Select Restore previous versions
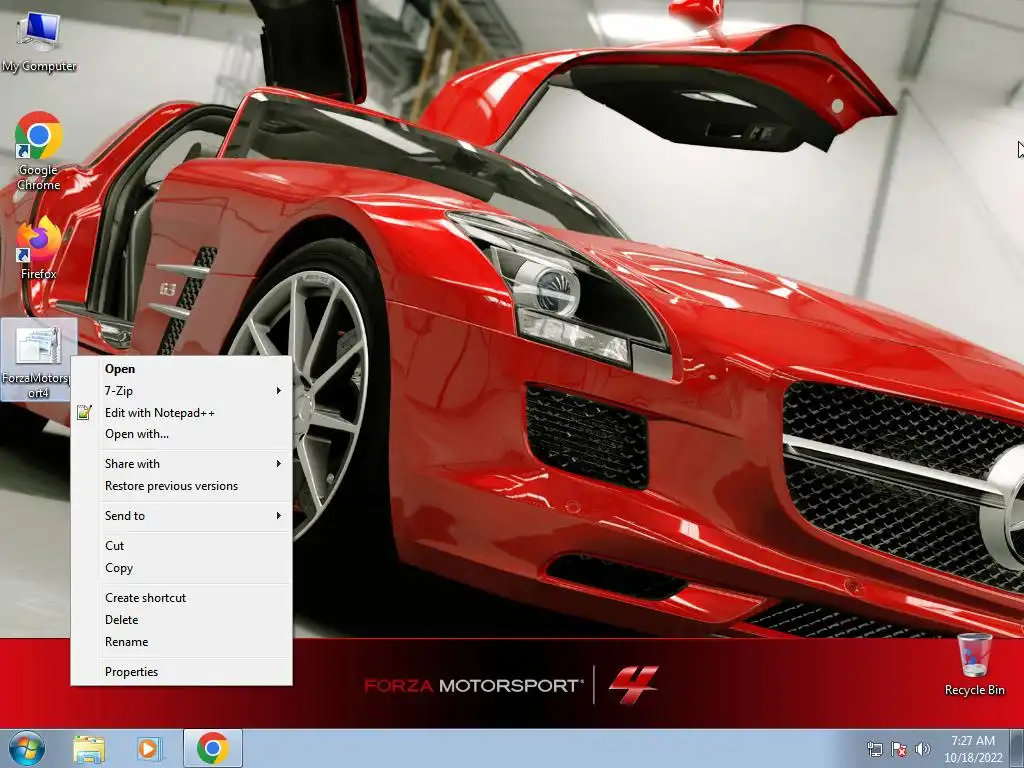The width and height of the screenshot is (1024, 768). [x=182, y=486]
